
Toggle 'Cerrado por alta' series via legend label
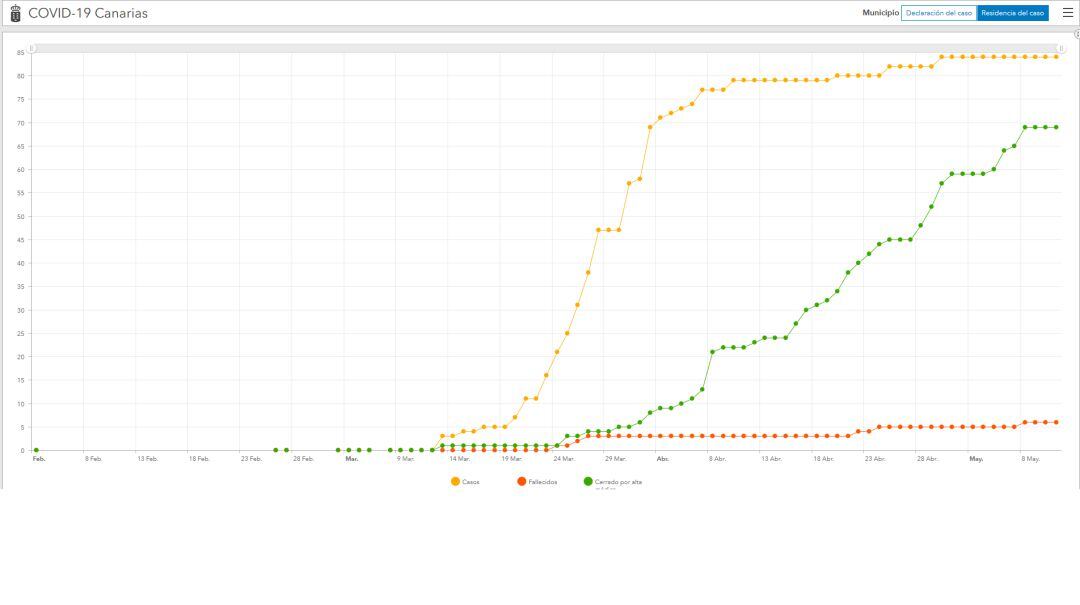[x=618, y=482]
